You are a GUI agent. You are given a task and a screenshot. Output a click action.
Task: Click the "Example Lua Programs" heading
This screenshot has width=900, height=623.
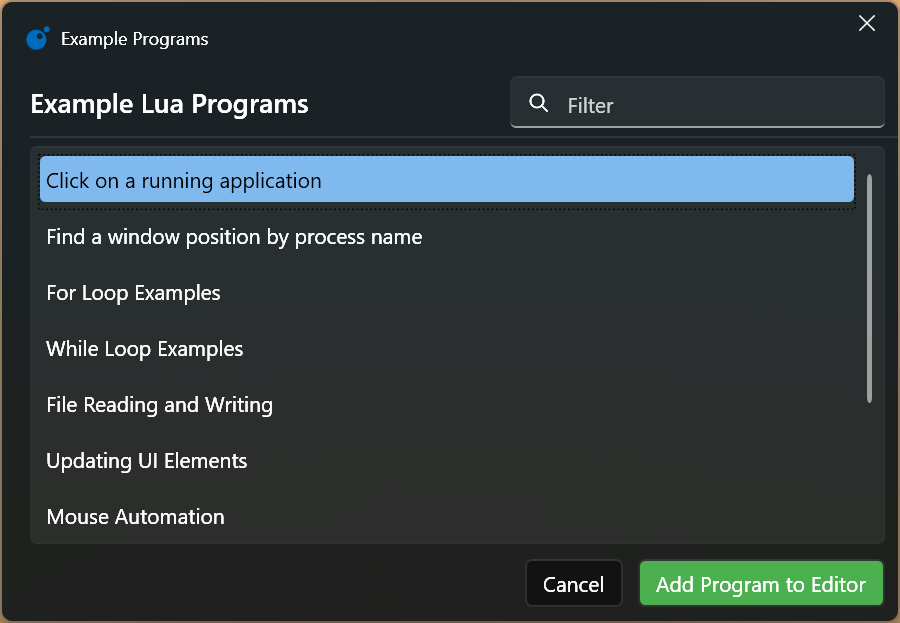169,104
